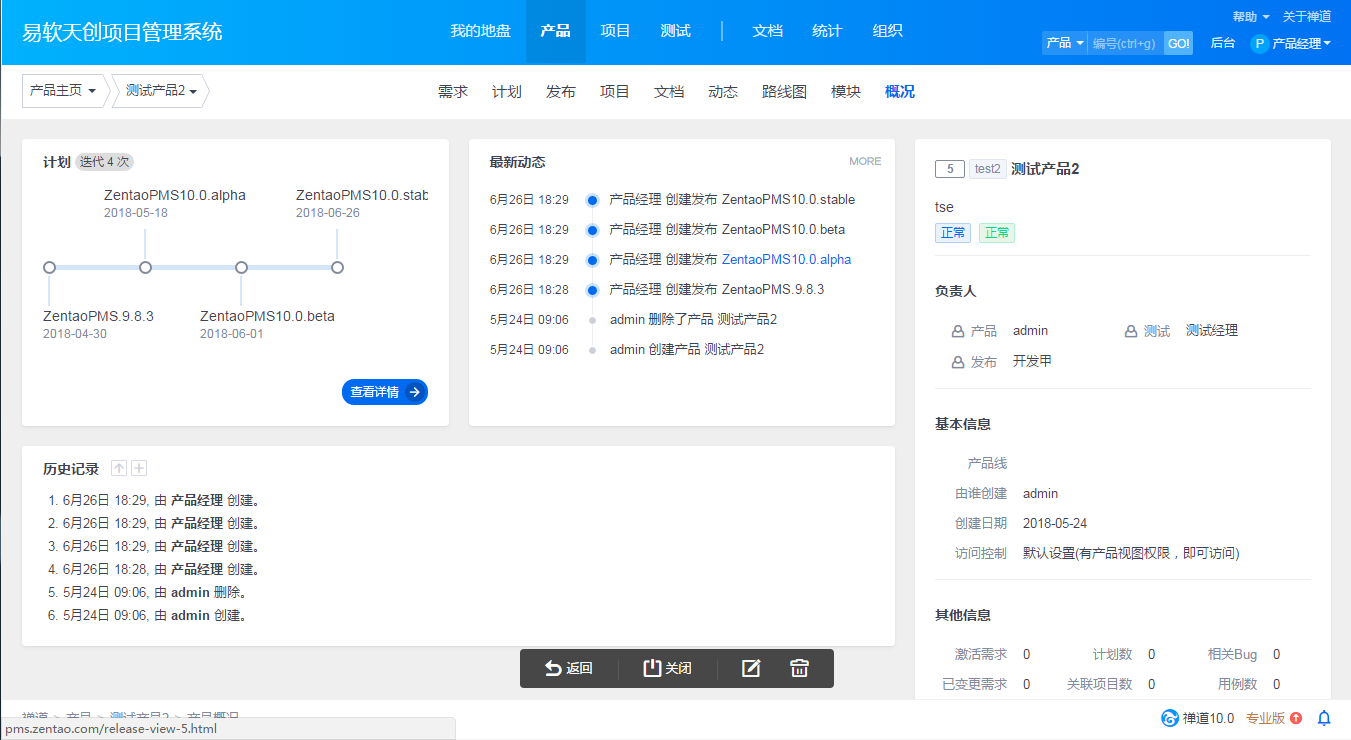Click the up-arrow icon beside 历史记录
Screen dimensions: 1351x740
click(x=118, y=467)
